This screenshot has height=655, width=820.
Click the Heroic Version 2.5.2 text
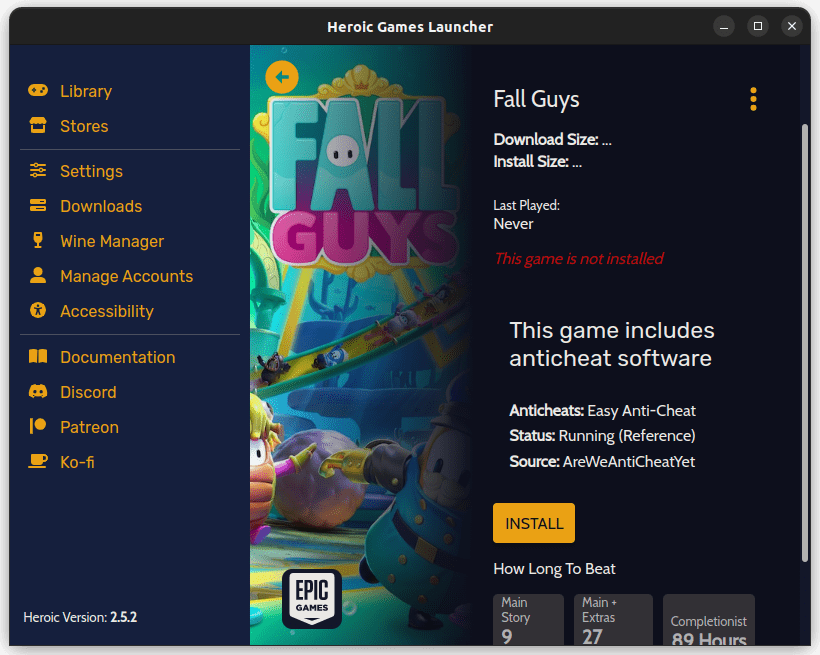(80, 617)
